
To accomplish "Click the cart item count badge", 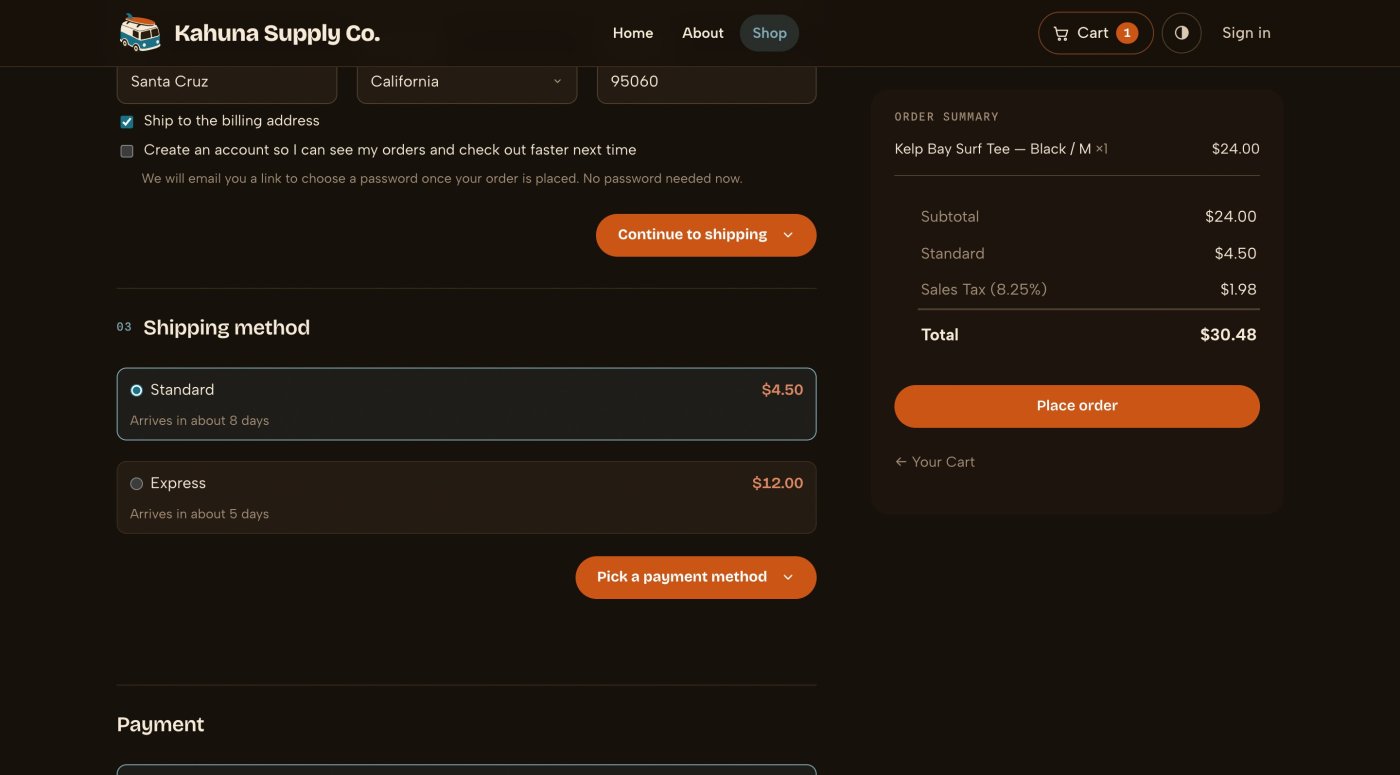I will 1127,33.
